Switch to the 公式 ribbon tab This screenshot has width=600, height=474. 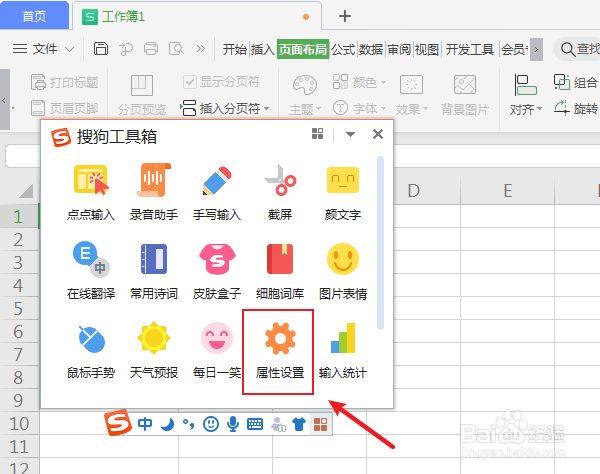point(343,49)
